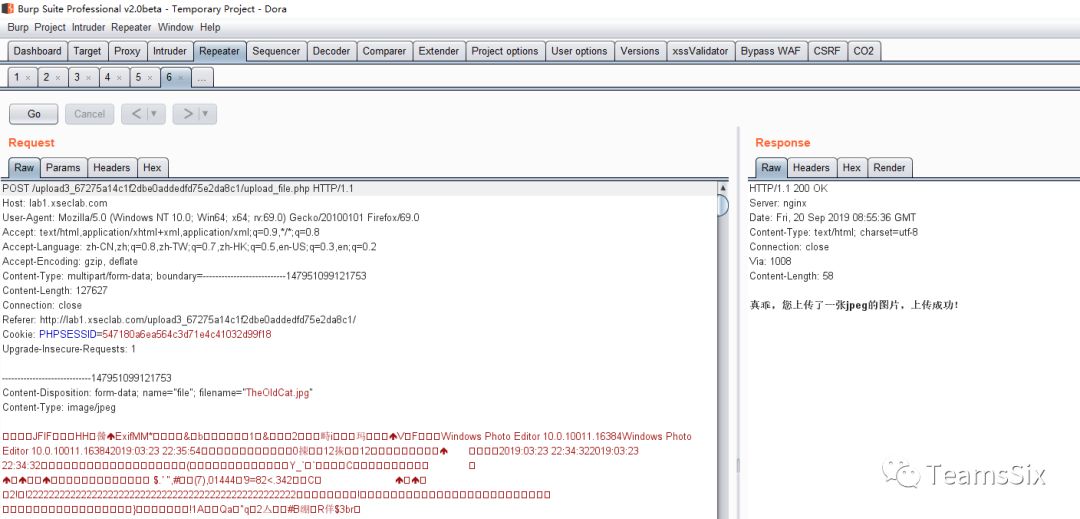Switch to the Sequencer tab
The image size is (1080, 519).
click(276, 51)
